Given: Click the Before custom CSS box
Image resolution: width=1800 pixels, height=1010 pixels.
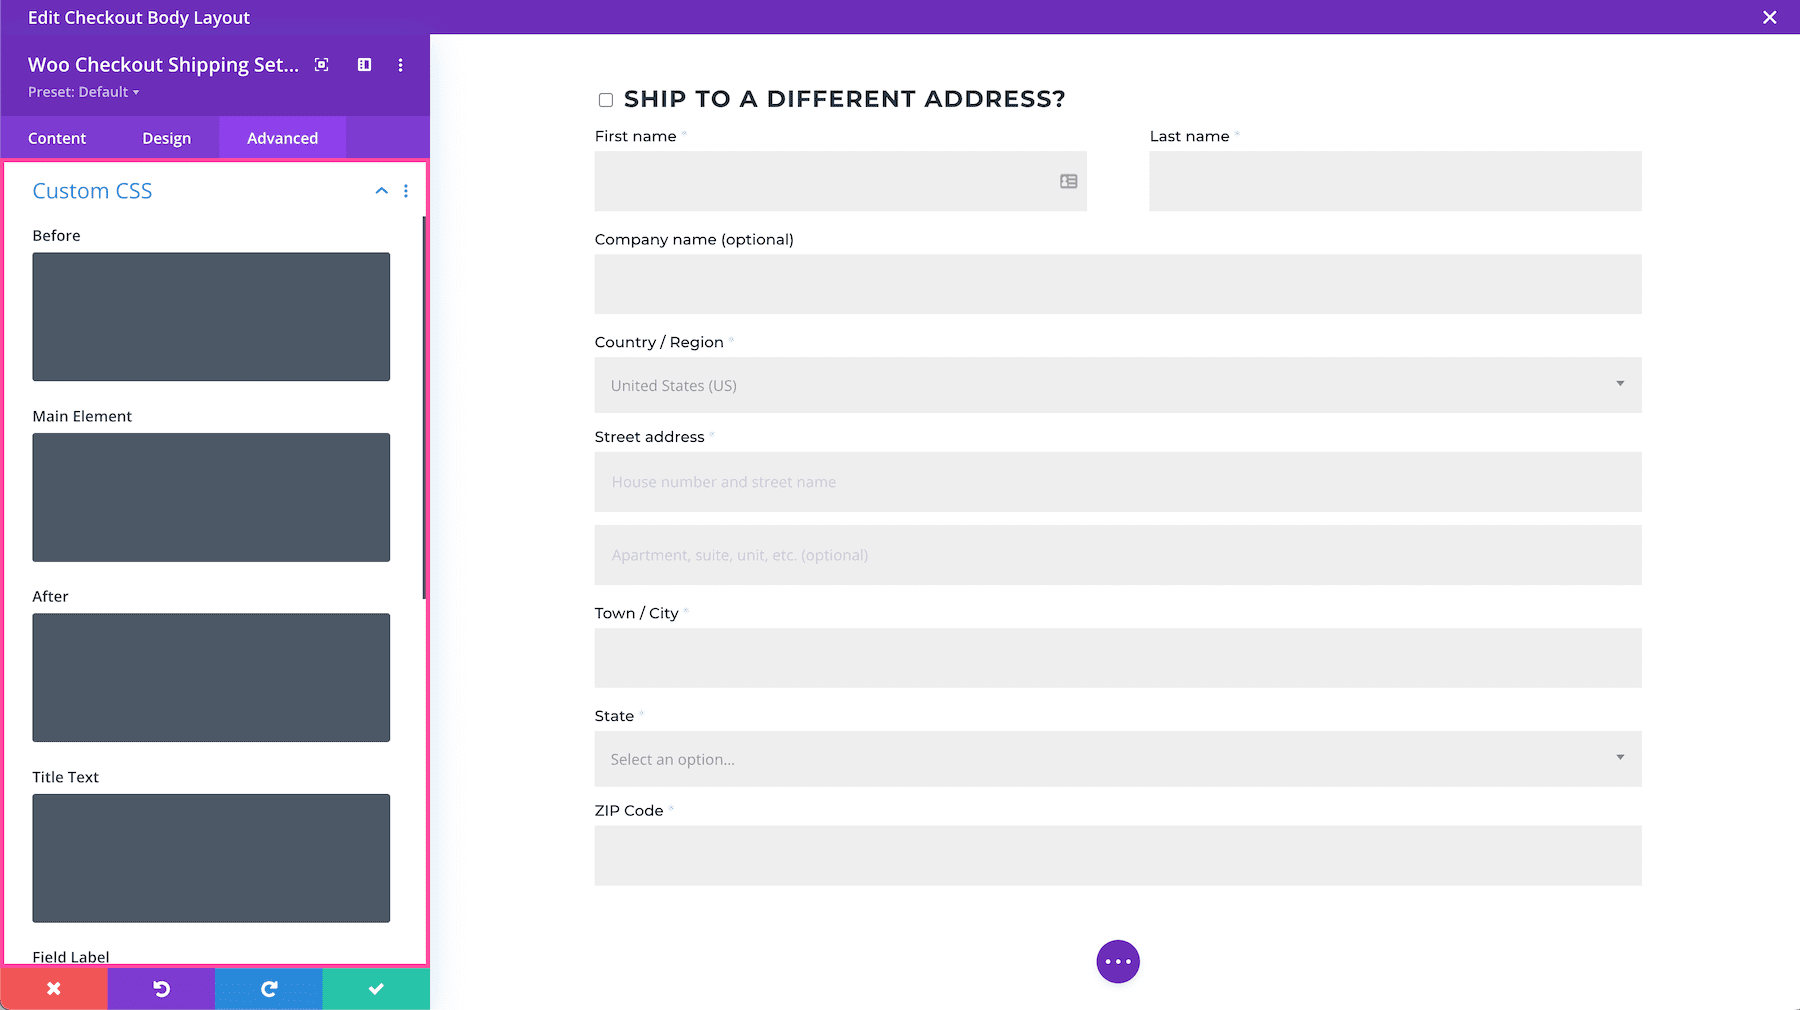Looking at the screenshot, I should (x=210, y=316).
